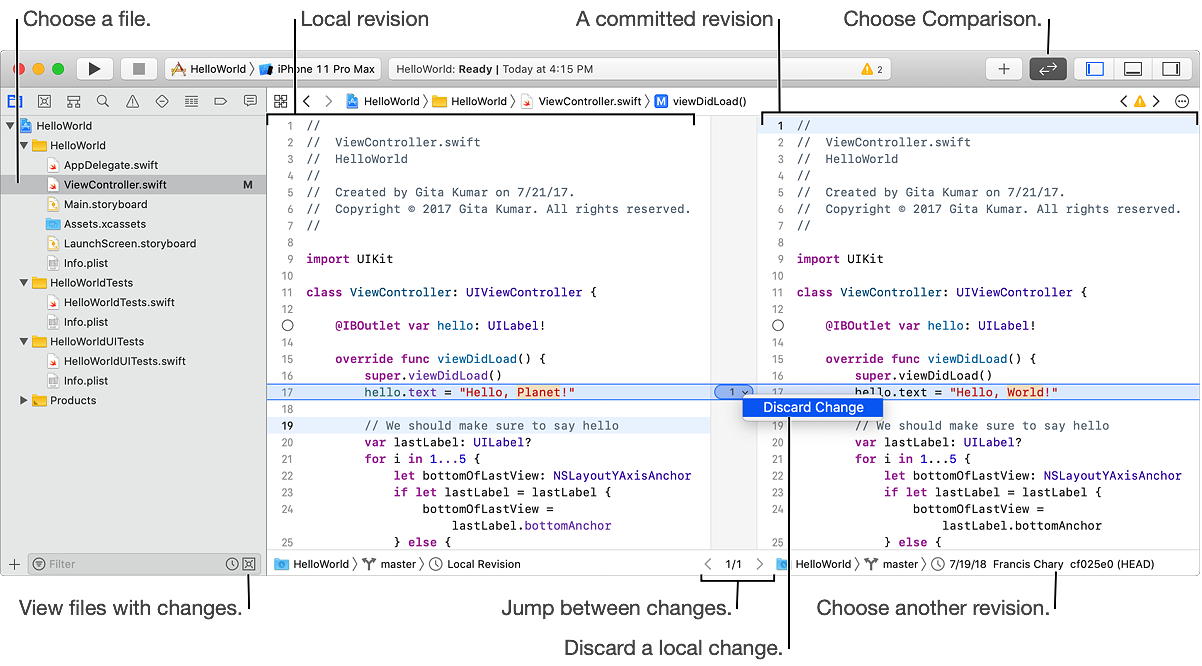This screenshot has height=666, width=1202.
Task: Open the Find navigator
Action: click(103, 101)
